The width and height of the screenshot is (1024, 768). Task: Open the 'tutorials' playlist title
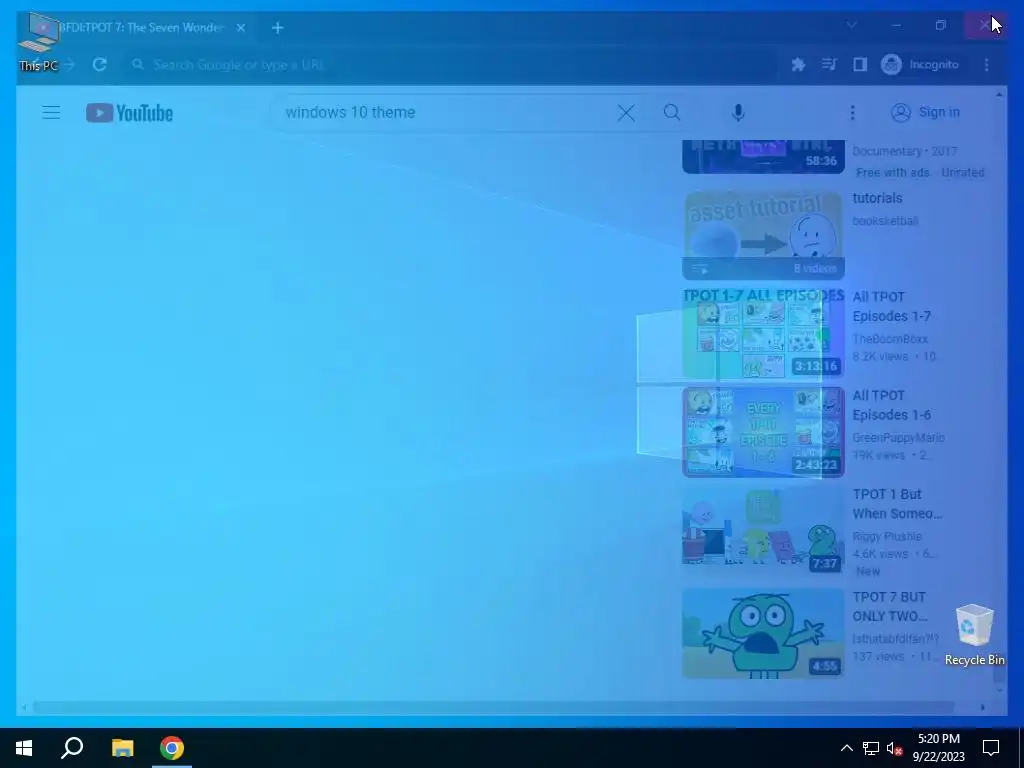click(877, 198)
